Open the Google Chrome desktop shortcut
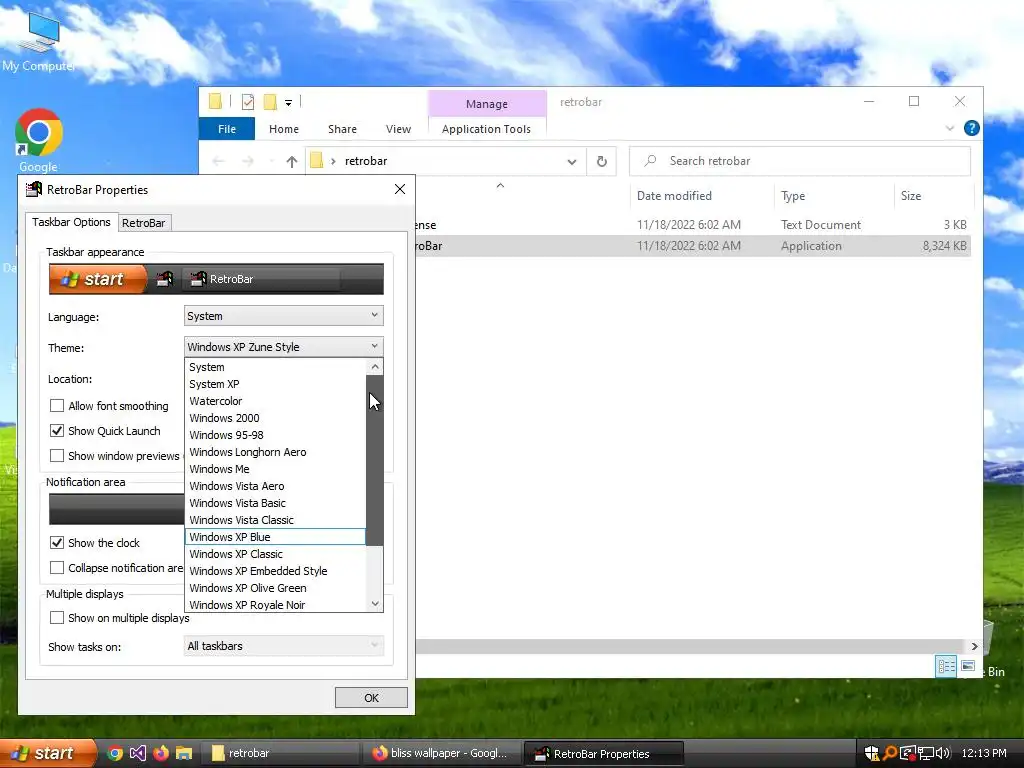1024x768 pixels. click(39, 140)
